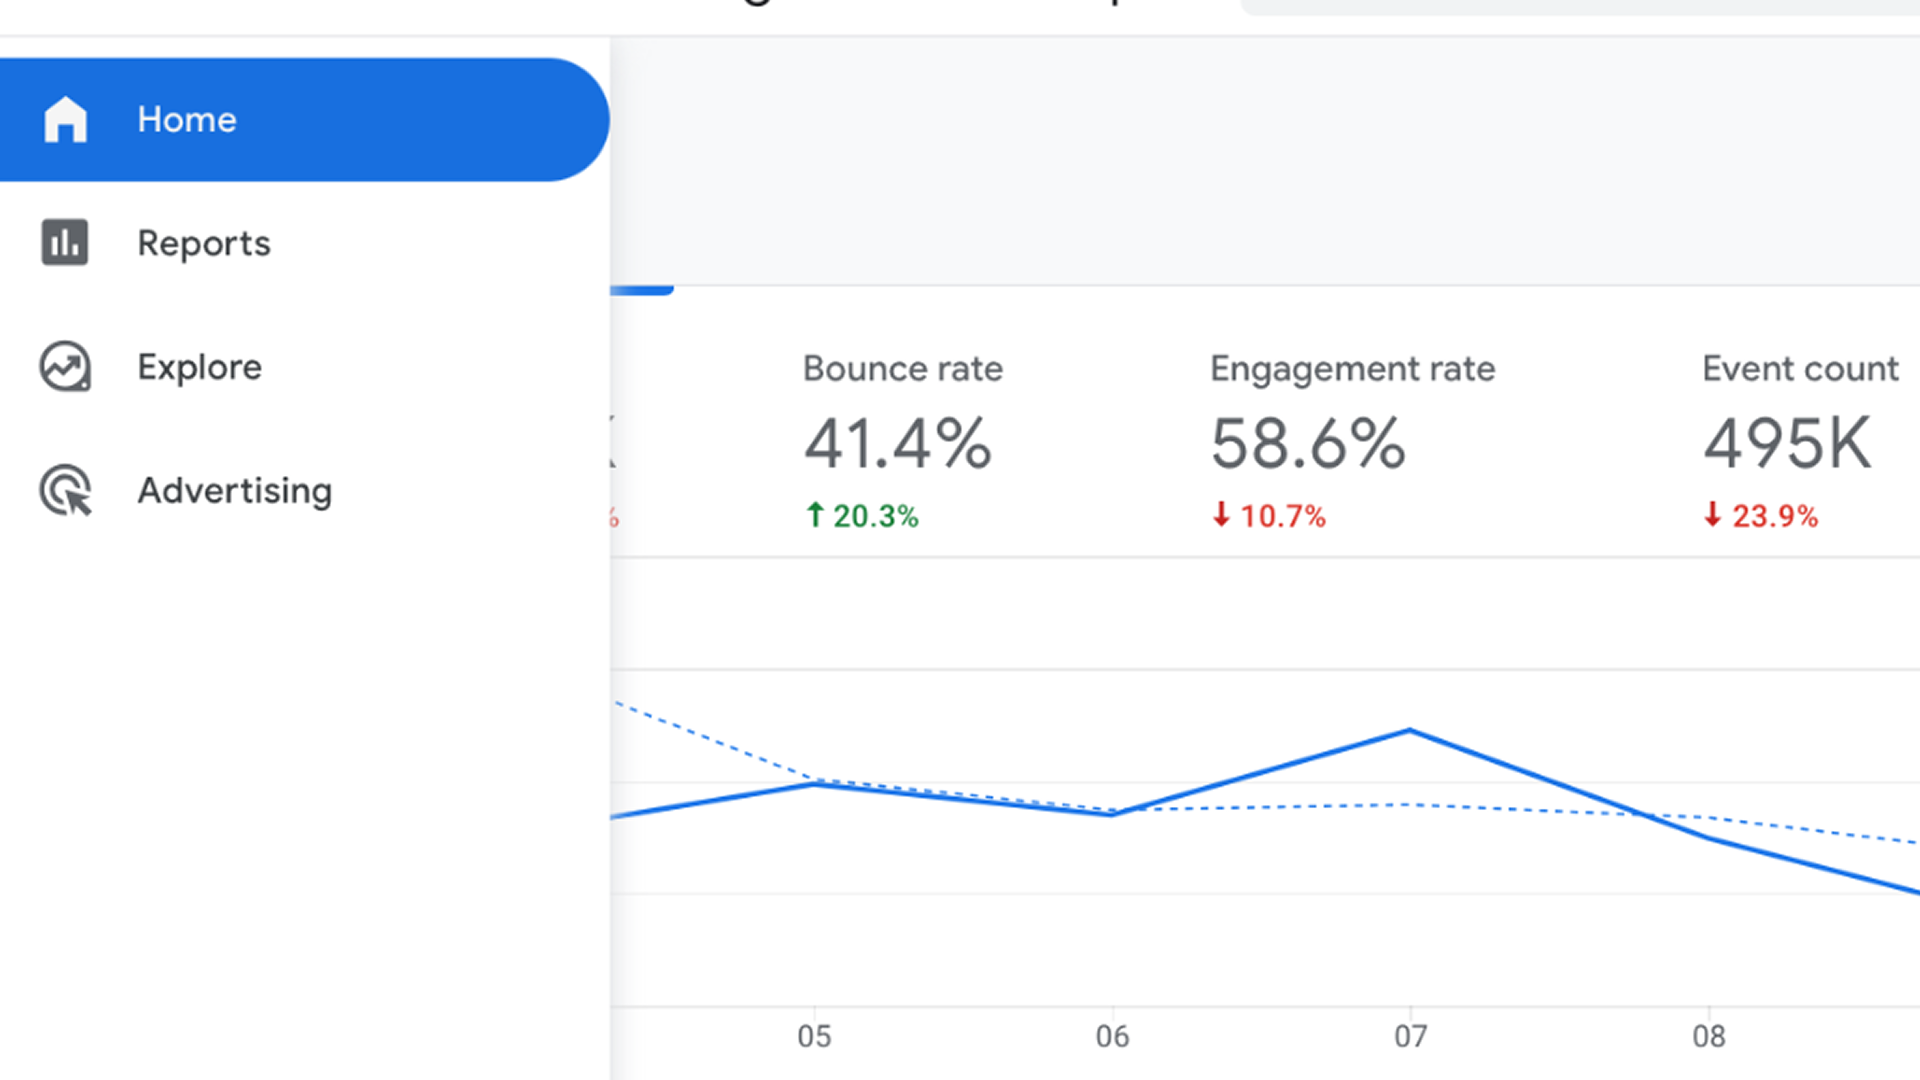The height and width of the screenshot is (1080, 1920).
Task: Click the red 23.9% decrease indicator
Action: coord(1760,516)
